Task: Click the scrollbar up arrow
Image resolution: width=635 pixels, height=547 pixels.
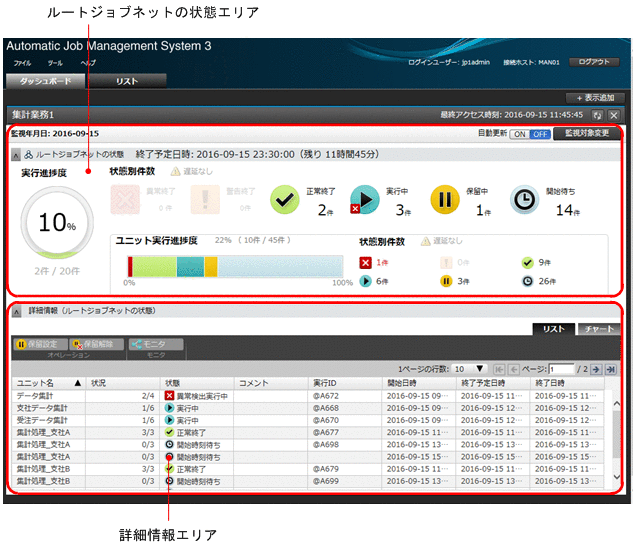Action: point(616,404)
